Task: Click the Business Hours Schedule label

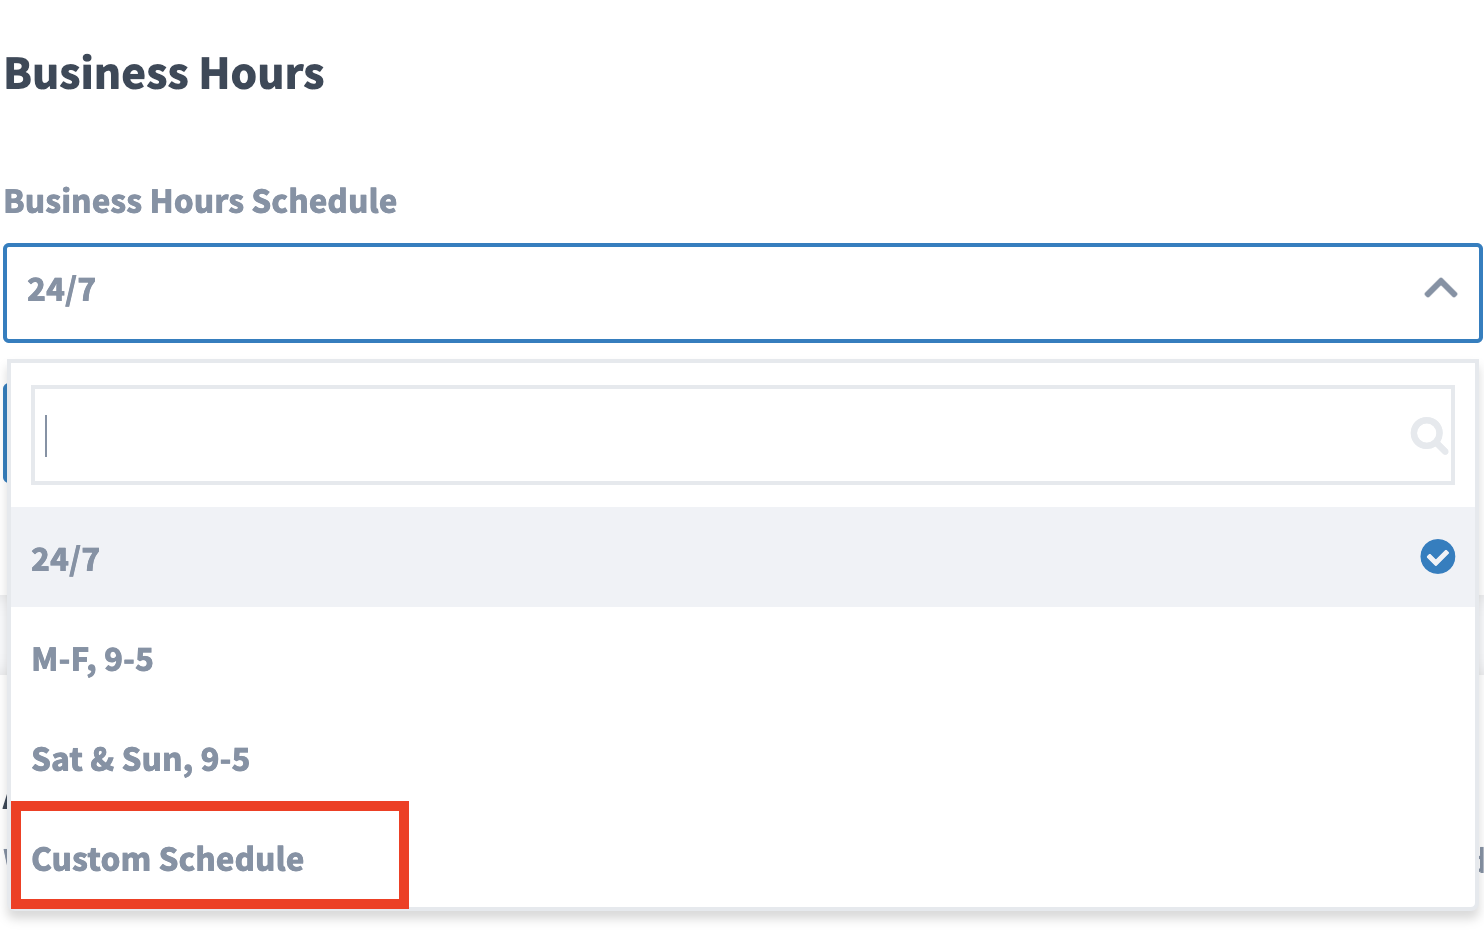Action: tap(200, 201)
